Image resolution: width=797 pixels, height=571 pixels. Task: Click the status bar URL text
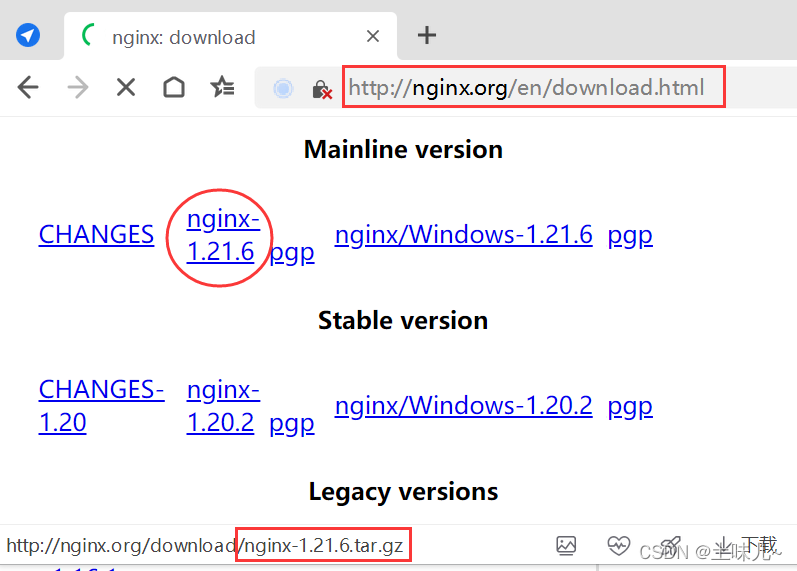[x=205, y=546]
